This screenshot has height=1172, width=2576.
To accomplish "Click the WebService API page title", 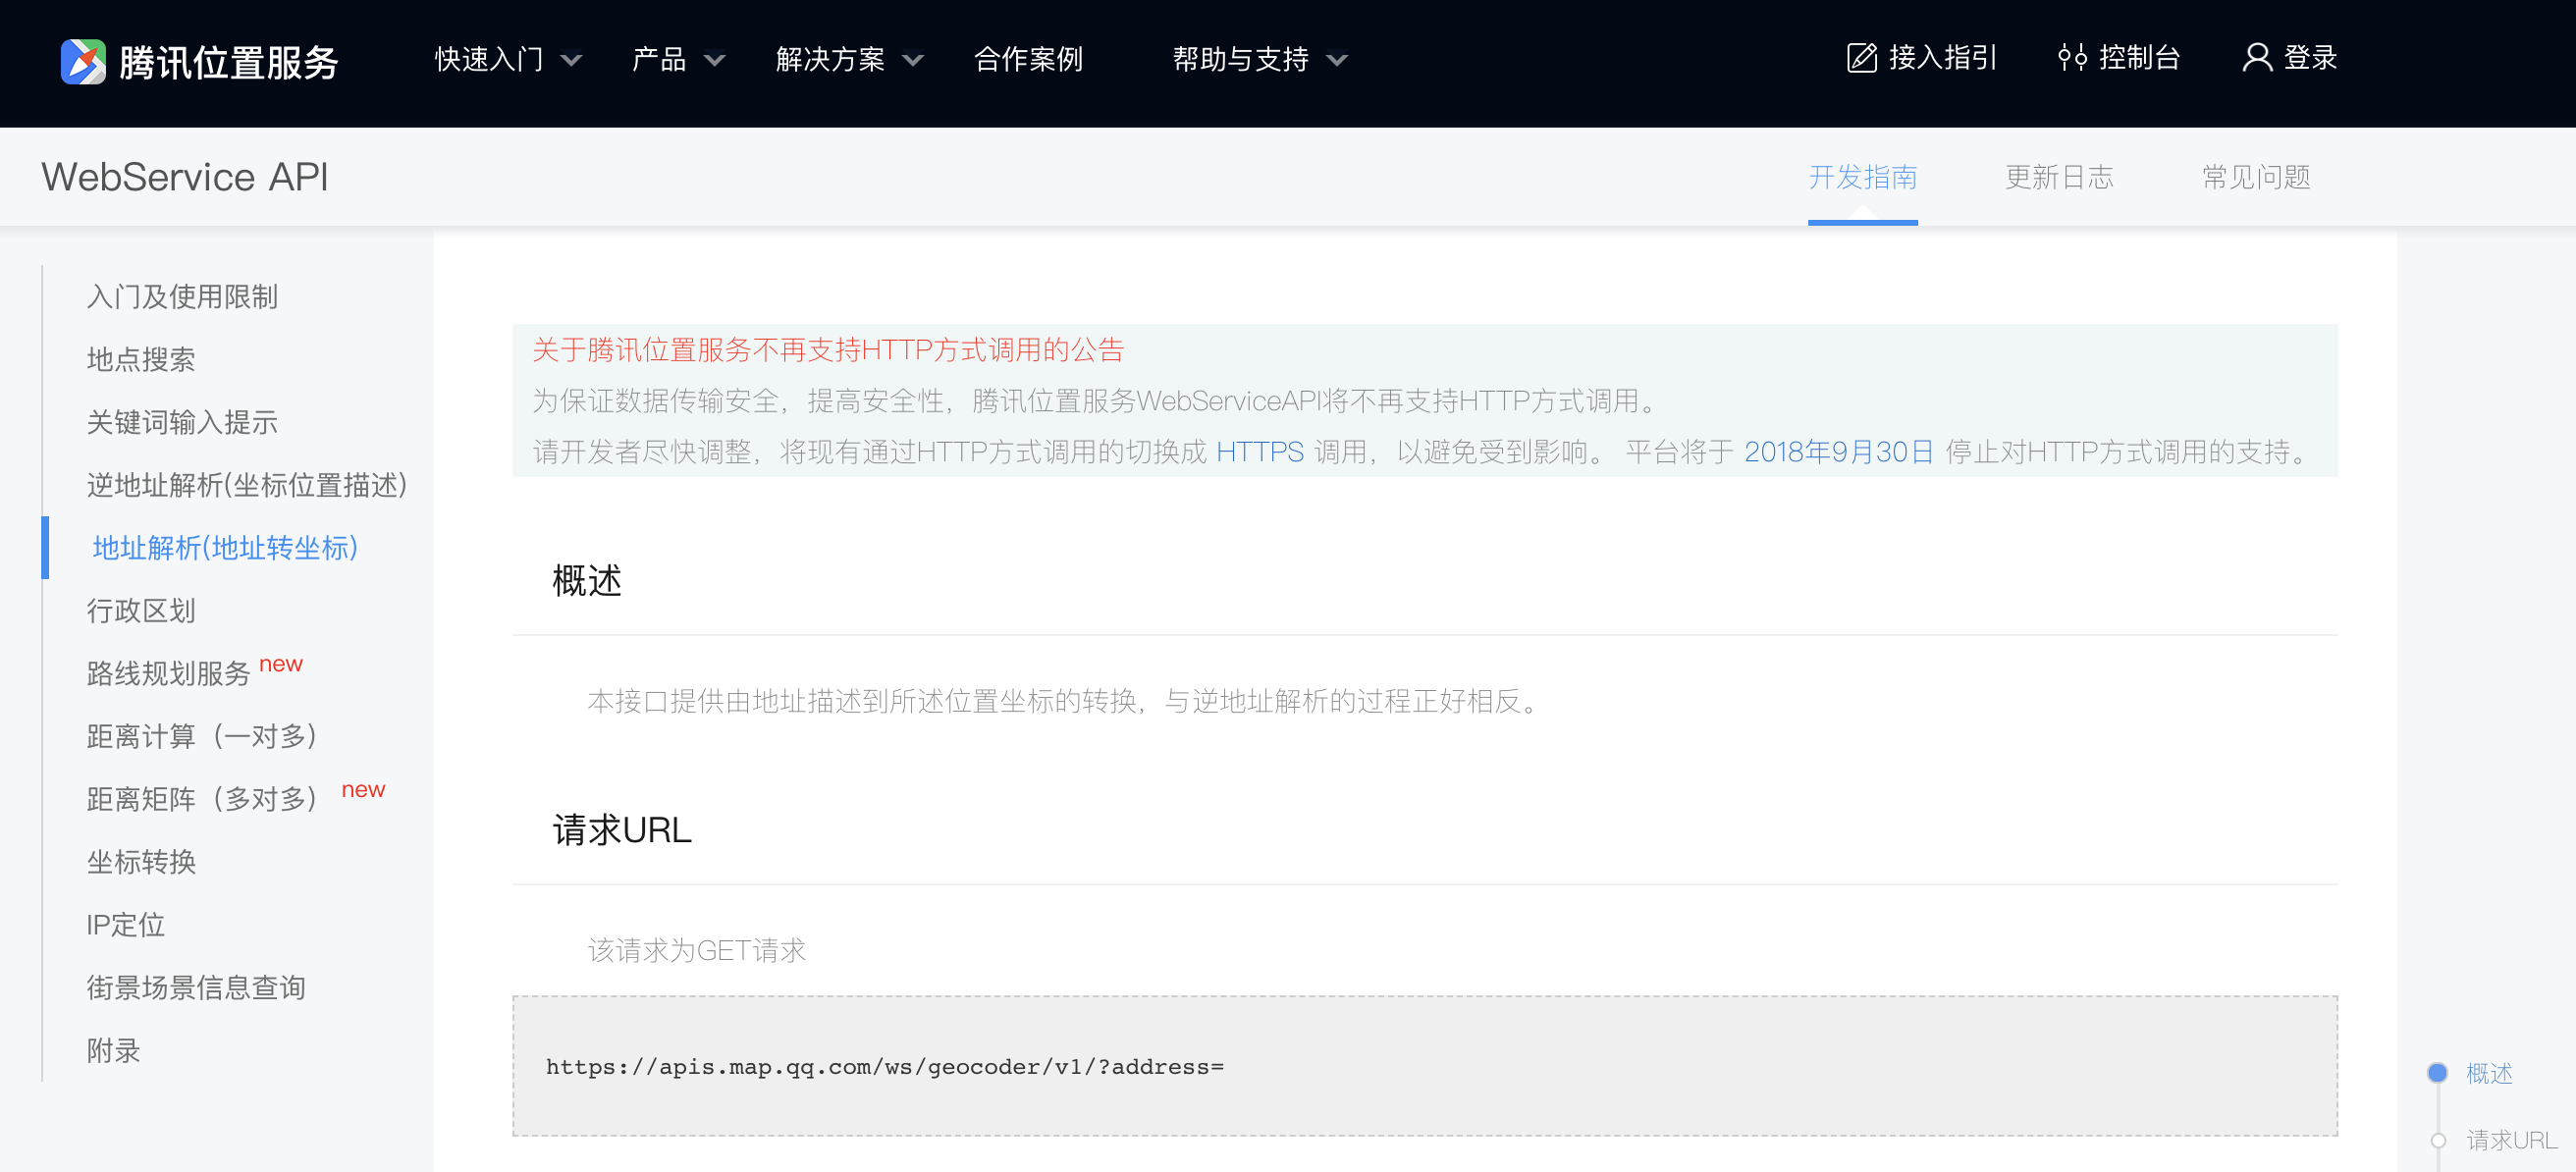I will tap(185, 177).
